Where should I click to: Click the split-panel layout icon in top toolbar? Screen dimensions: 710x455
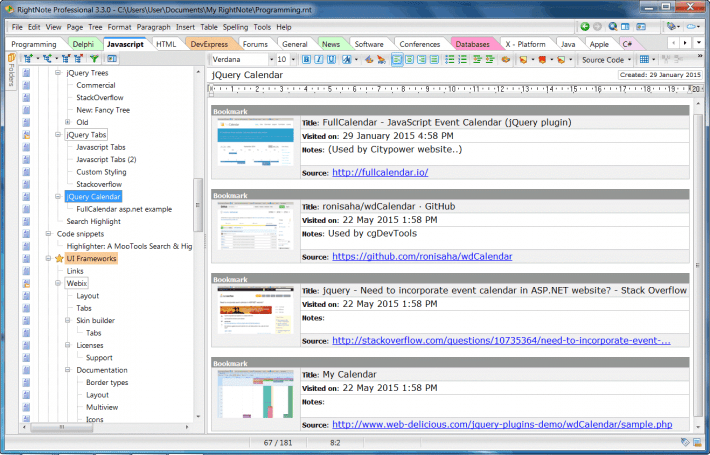point(625,27)
